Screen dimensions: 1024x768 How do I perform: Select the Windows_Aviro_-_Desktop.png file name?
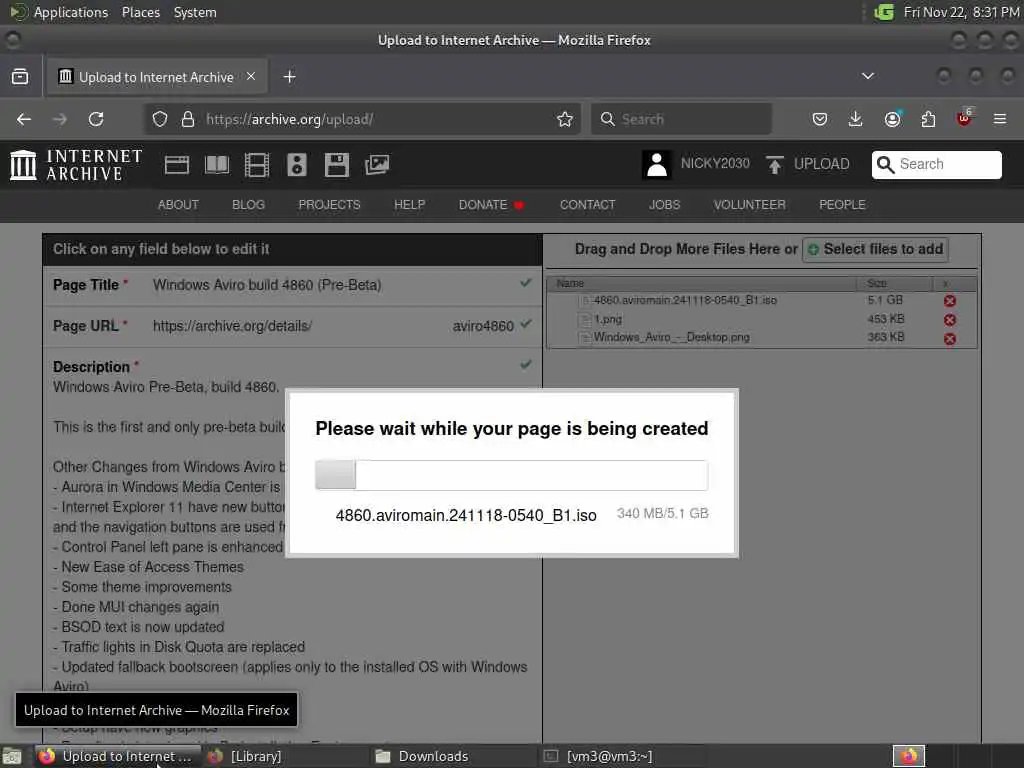pyautogui.click(x=671, y=338)
